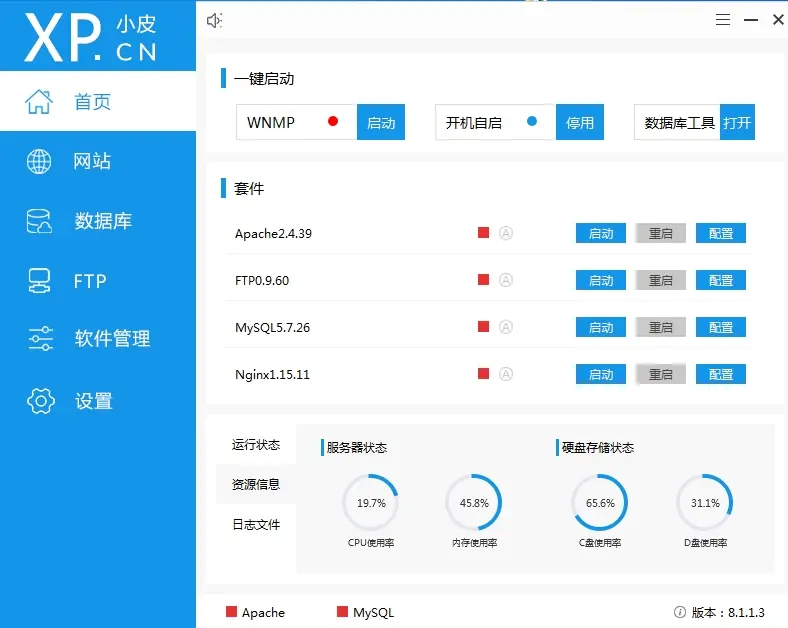Image resolution: width=788 pixels, height=628 pixels.
Task: Toggle FTP0.9.60 auto-start A icon
Action: pos(506,280)
